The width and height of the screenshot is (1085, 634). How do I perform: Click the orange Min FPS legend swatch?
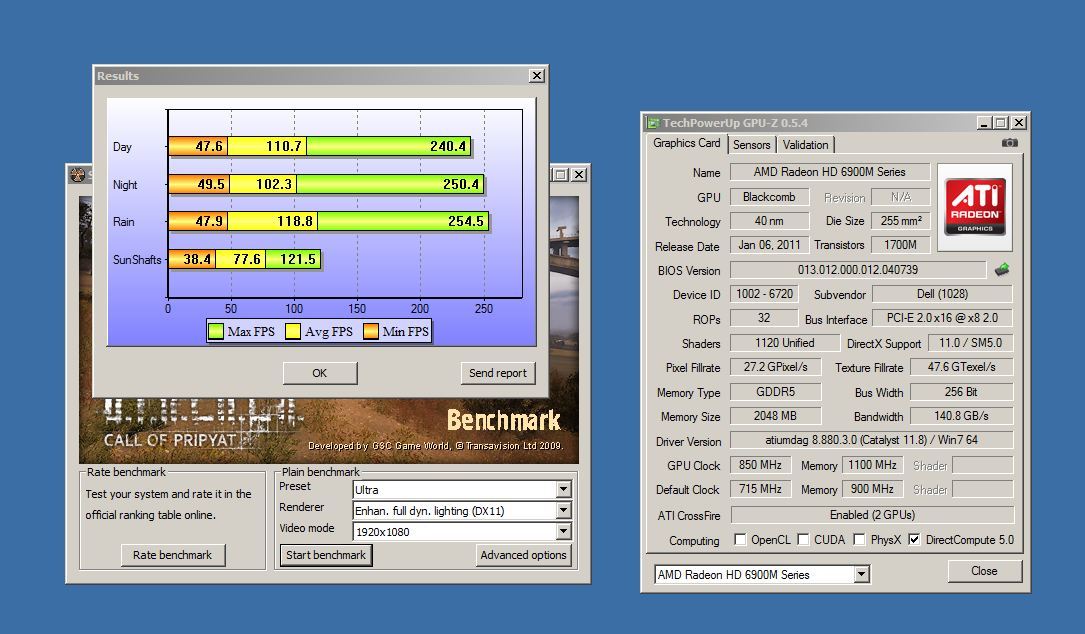(x=372, y=332)
